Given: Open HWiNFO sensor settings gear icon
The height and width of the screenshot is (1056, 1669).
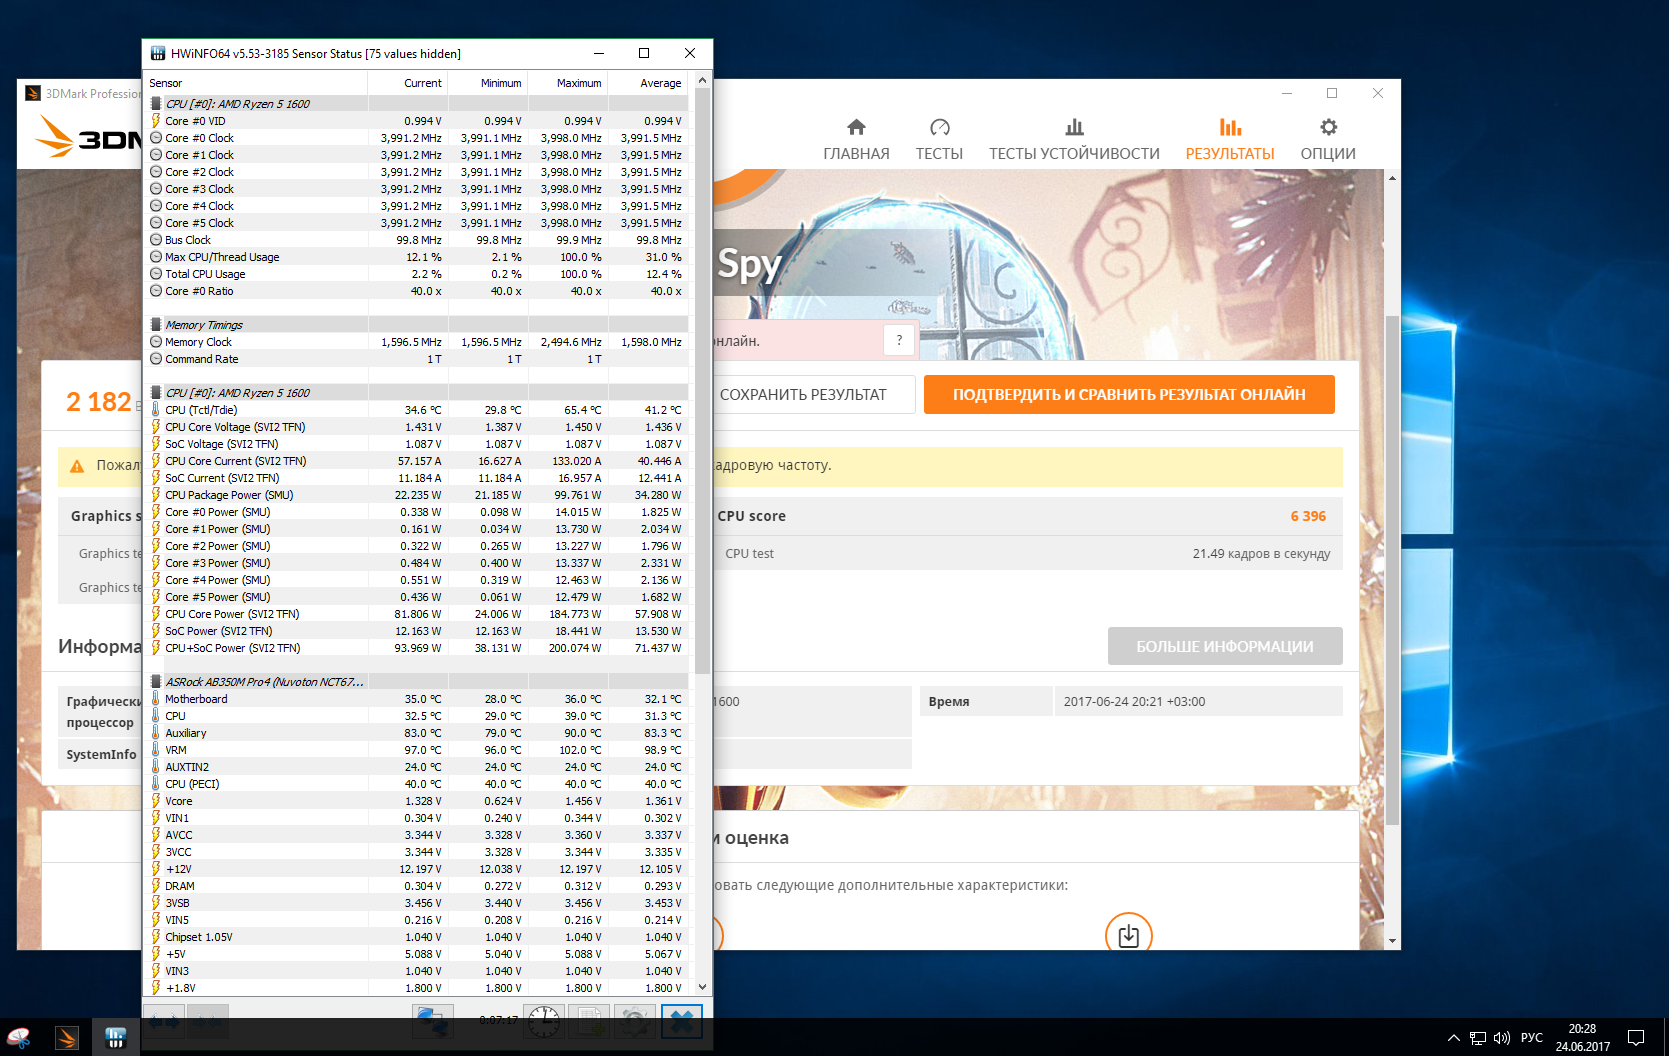Looking at the screenshot, I should pos(634,1021).
